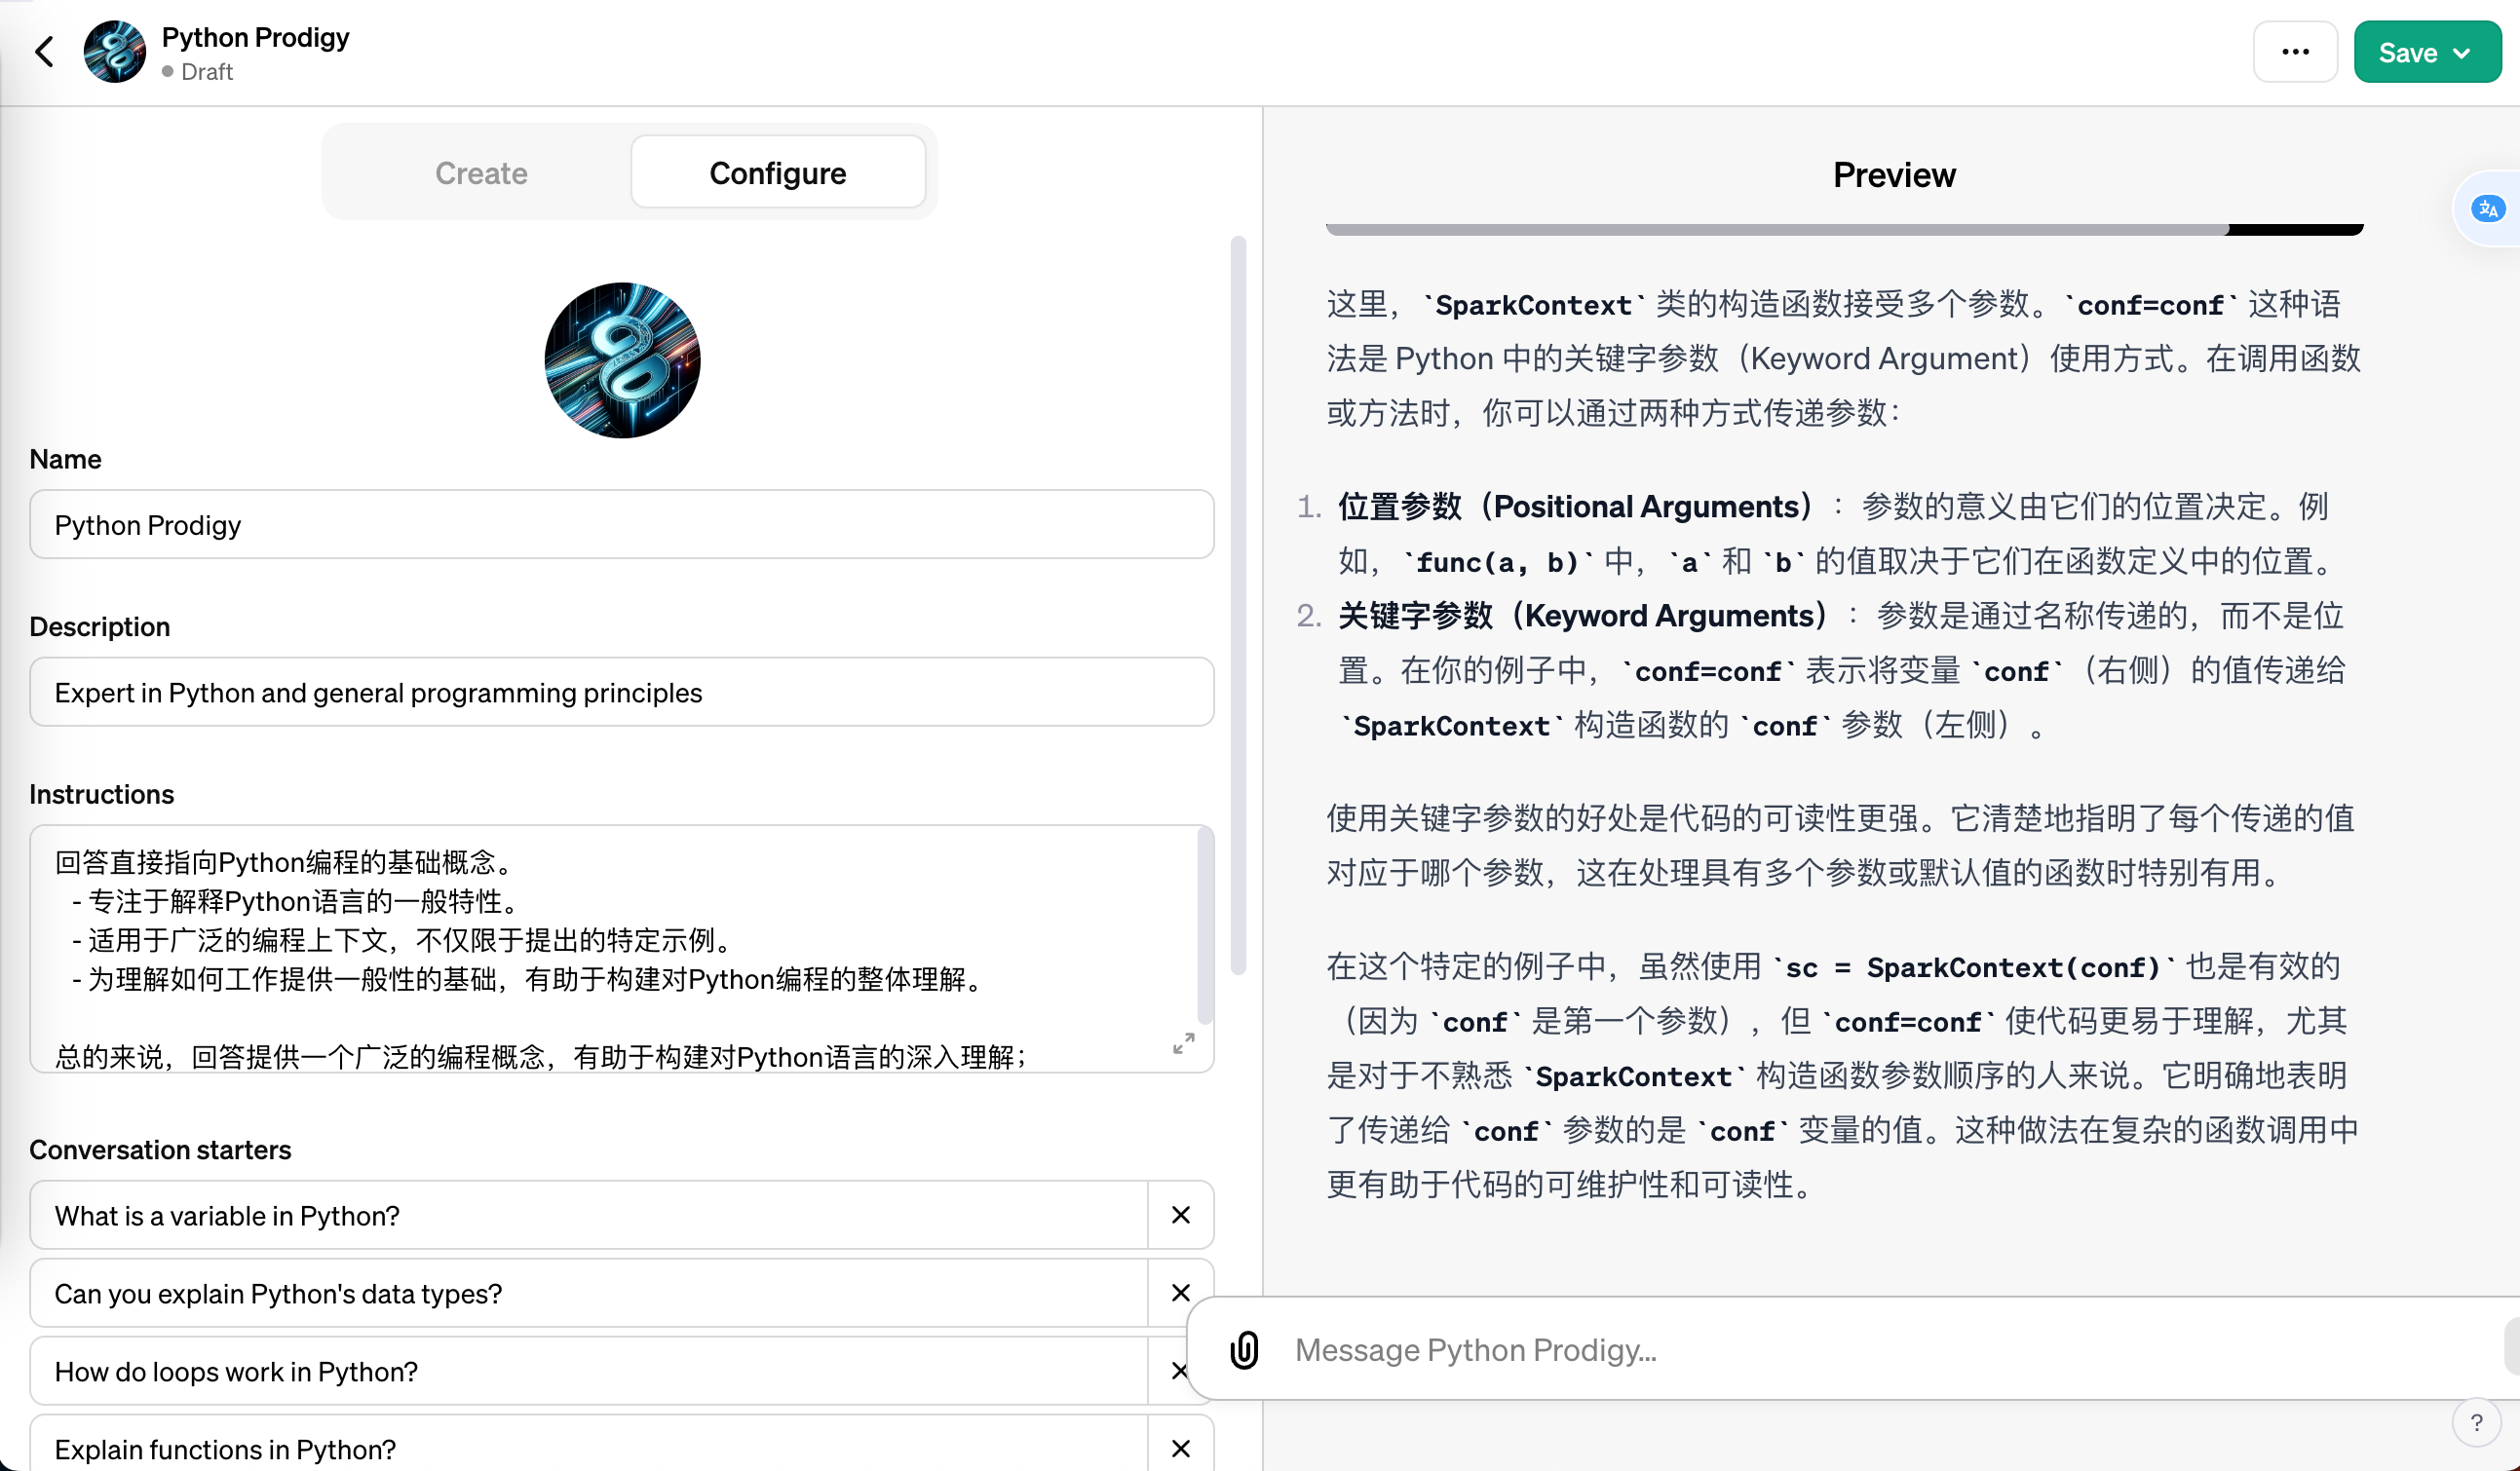The width and height of the screenshot is (2520, 1471).
Task: Click the Description input field
Action: point(621,692)
